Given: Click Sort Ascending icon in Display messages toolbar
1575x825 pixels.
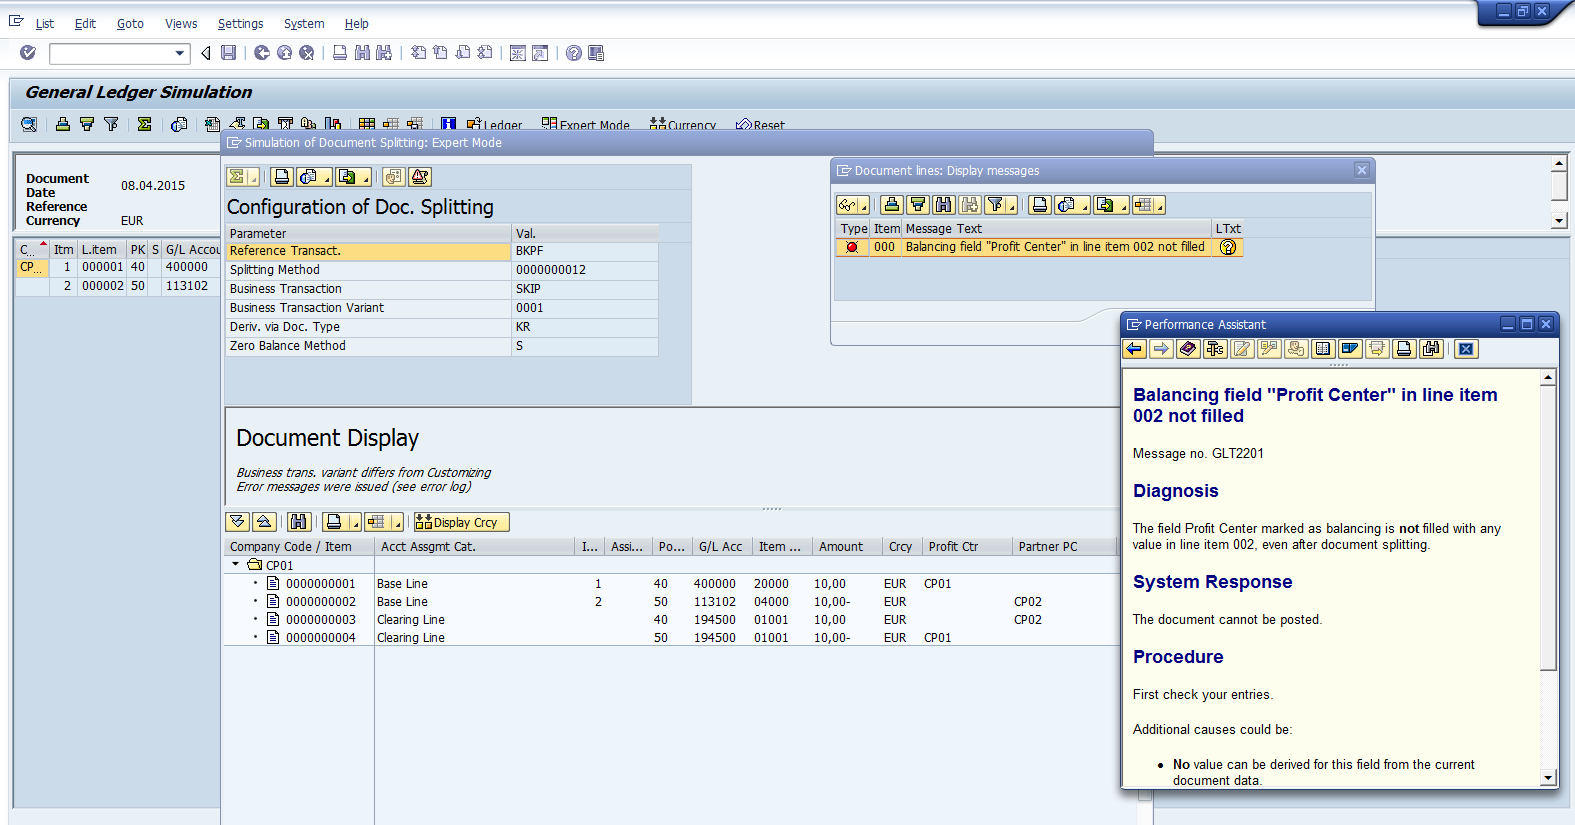Looking at the screenshot, I should click(x=892, y=205).
